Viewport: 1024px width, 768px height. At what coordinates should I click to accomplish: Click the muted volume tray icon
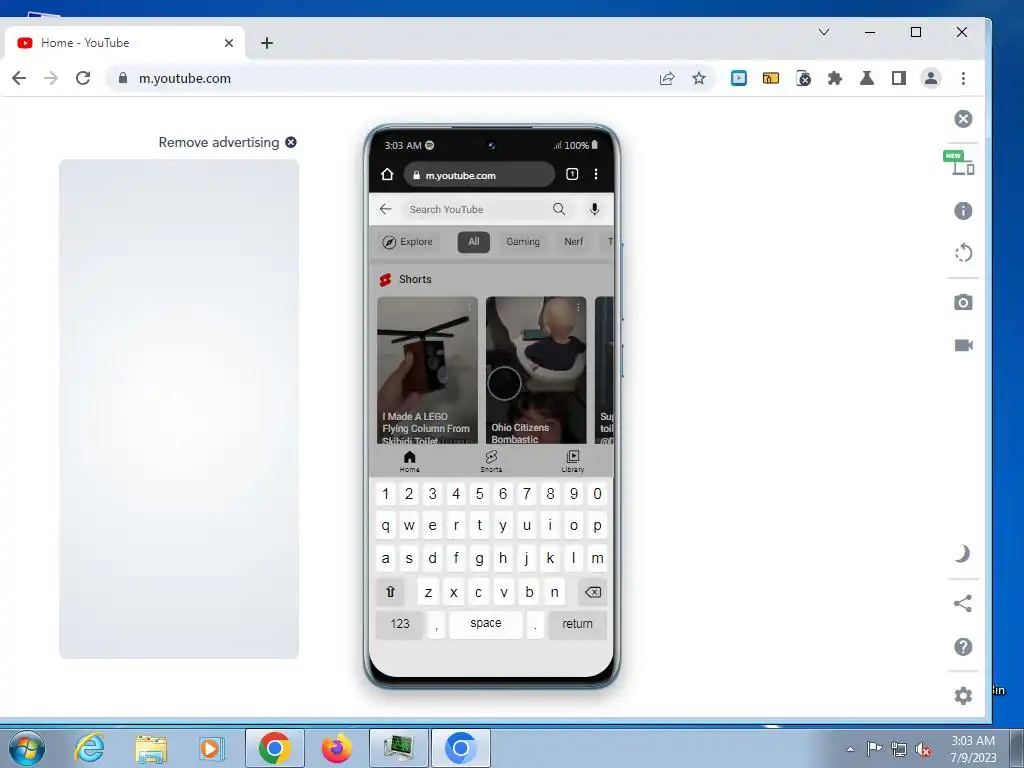[x=923, y=749]
